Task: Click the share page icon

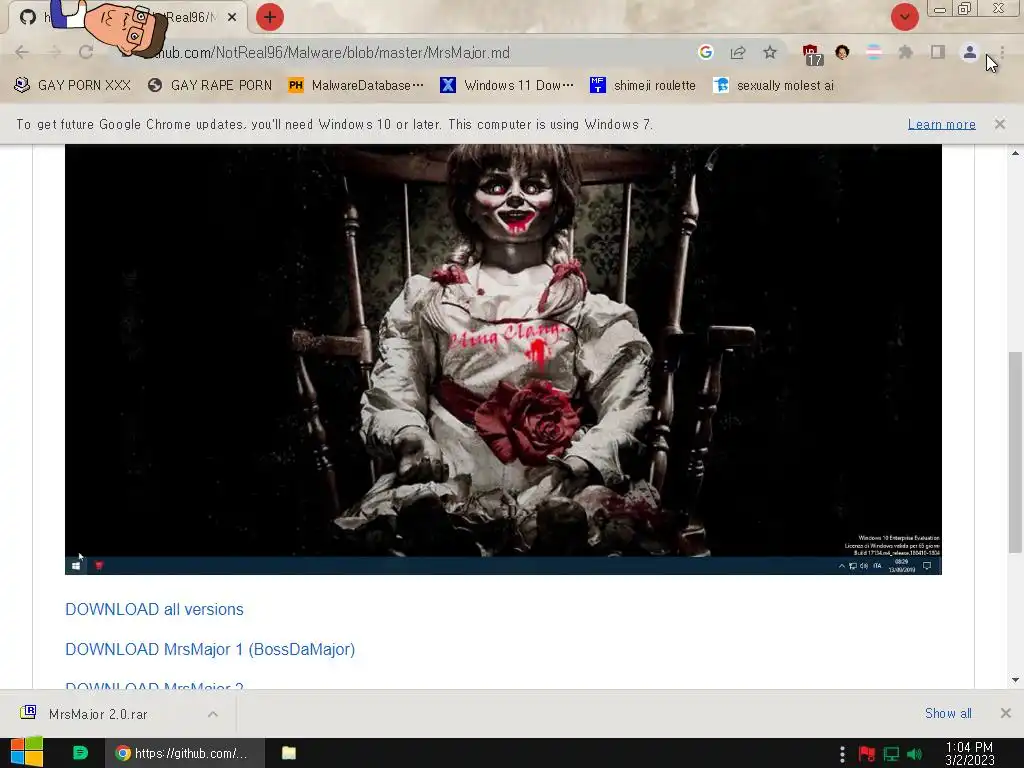Action: coord(738,52)
